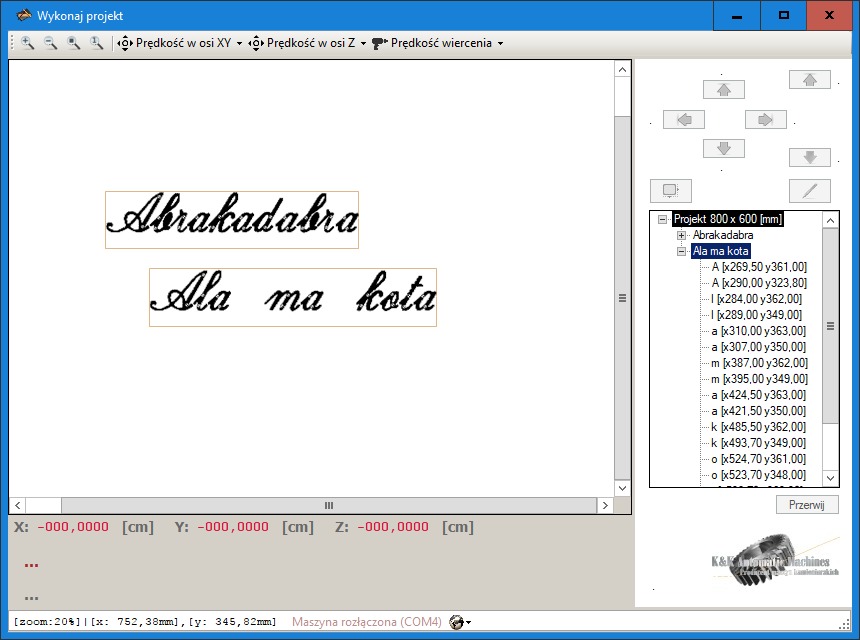Open the Prędkość wiercenia dropdown
Screen dimensions: 860x640
pyautogui.click(x=438, y=43)
